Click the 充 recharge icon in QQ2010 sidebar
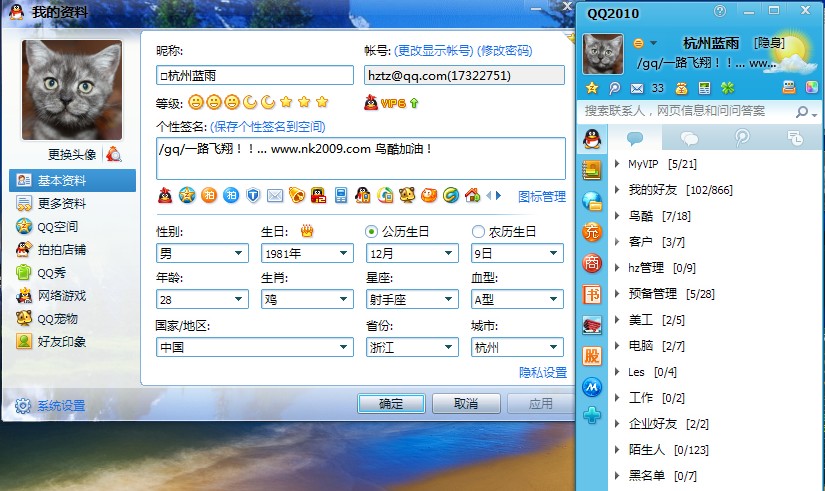The width and height of the screenshot is (825, 491). (x=592, y=232)
